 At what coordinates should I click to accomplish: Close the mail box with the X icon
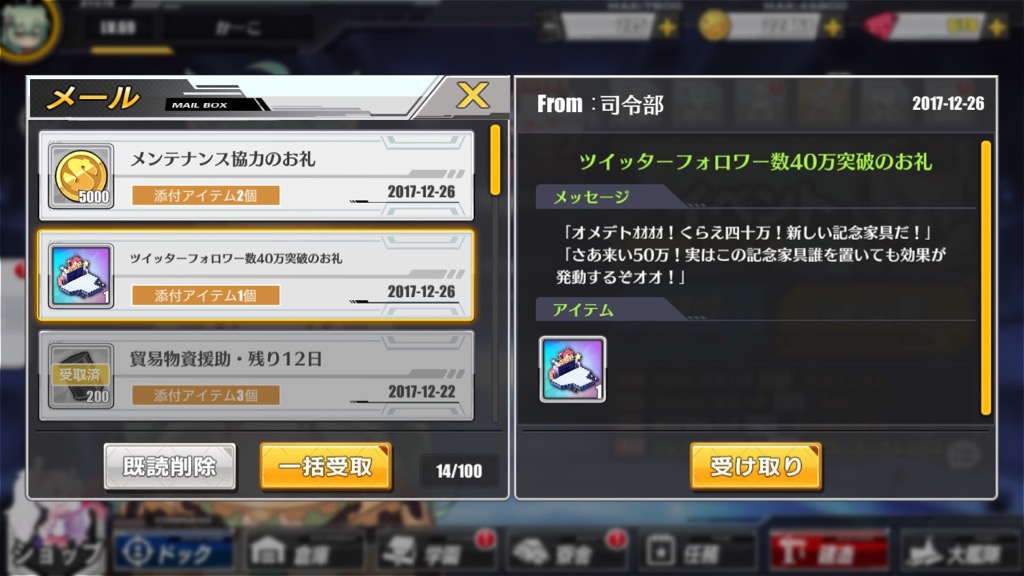coord(473,96)
